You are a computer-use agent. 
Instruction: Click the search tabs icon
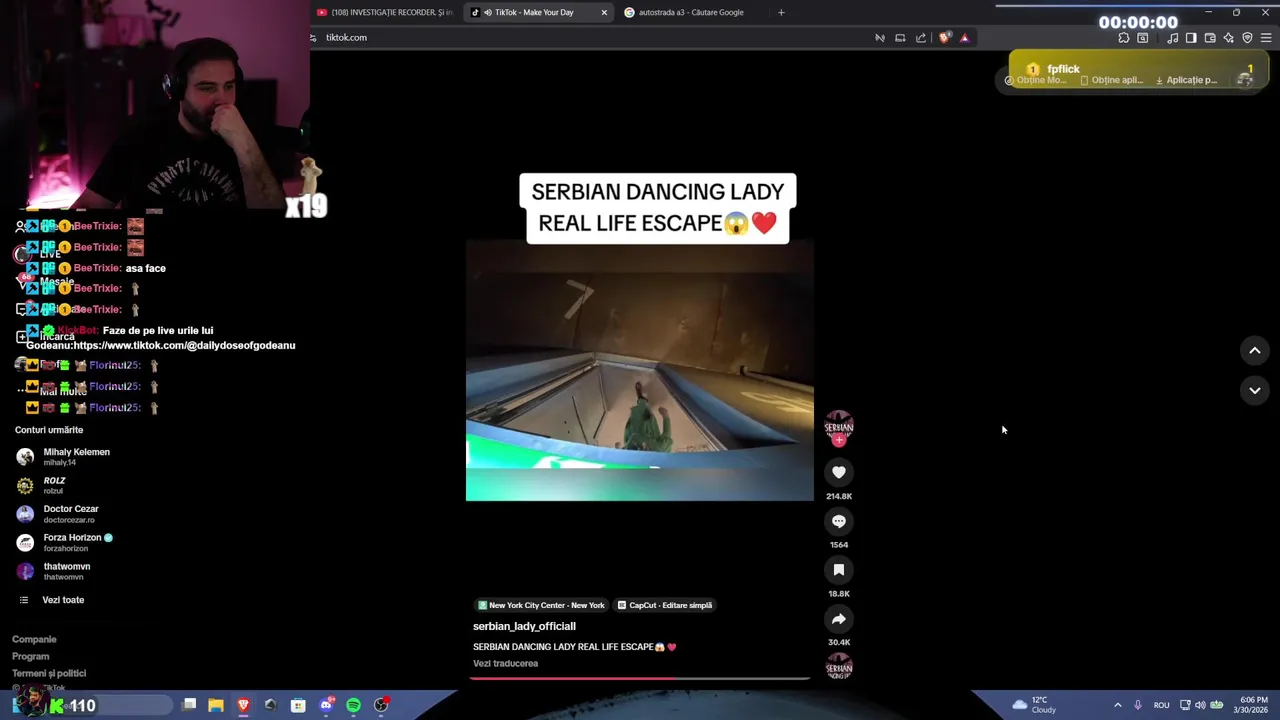pyautogui.click(x=1143, y=38)
